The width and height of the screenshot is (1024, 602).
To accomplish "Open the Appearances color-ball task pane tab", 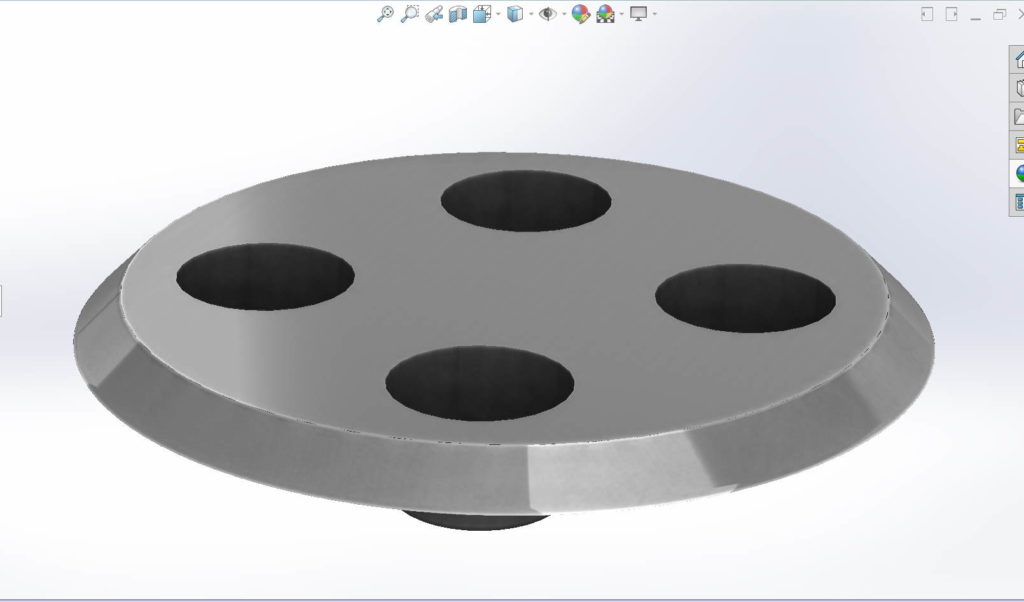I will (1017, 174).
